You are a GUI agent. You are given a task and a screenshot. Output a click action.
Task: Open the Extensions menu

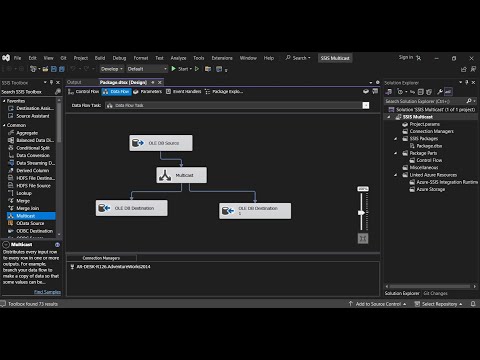tap(222, 58)
